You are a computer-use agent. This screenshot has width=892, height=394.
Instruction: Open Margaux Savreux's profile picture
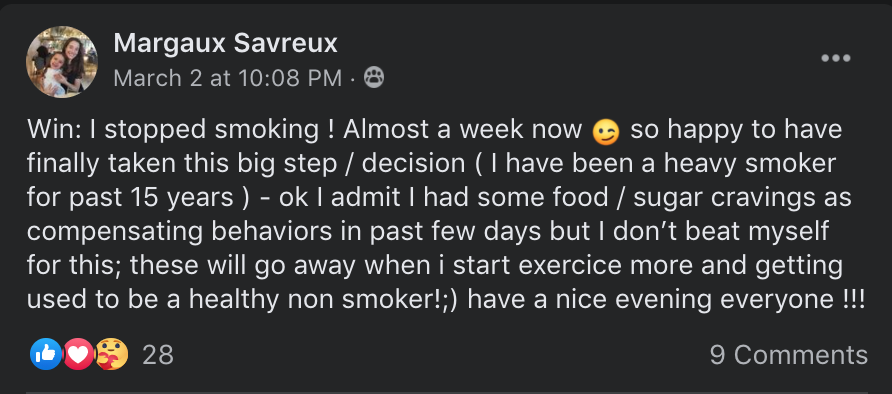coord(61,61)
